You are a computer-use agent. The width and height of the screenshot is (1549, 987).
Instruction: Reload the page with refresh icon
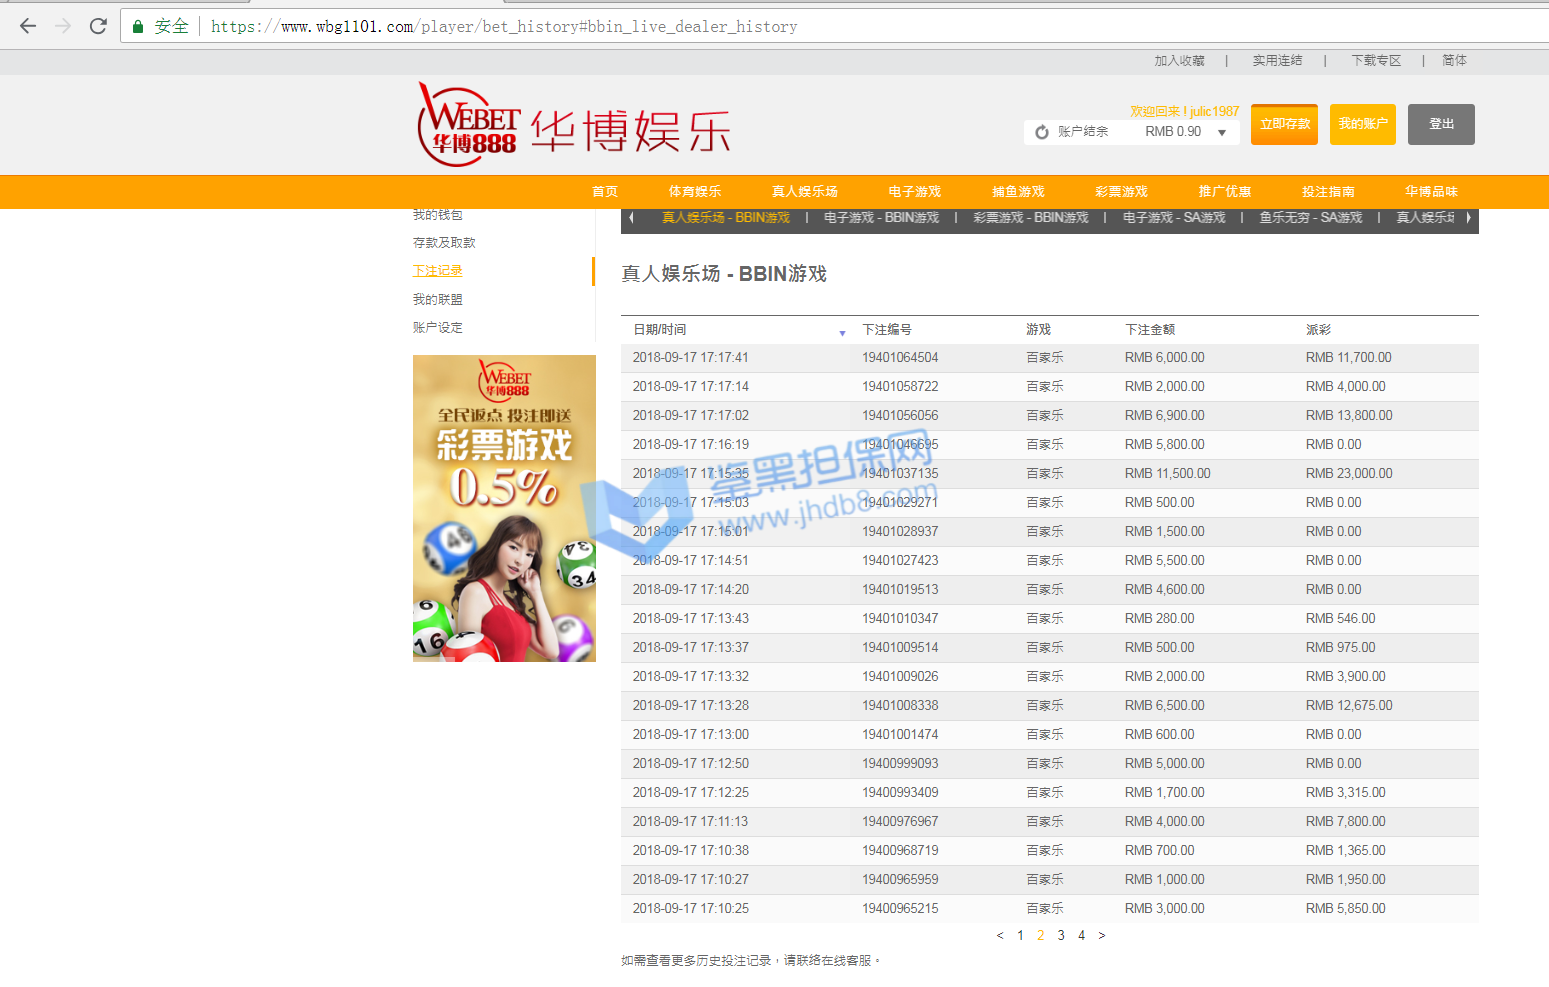tap(98, 26)
